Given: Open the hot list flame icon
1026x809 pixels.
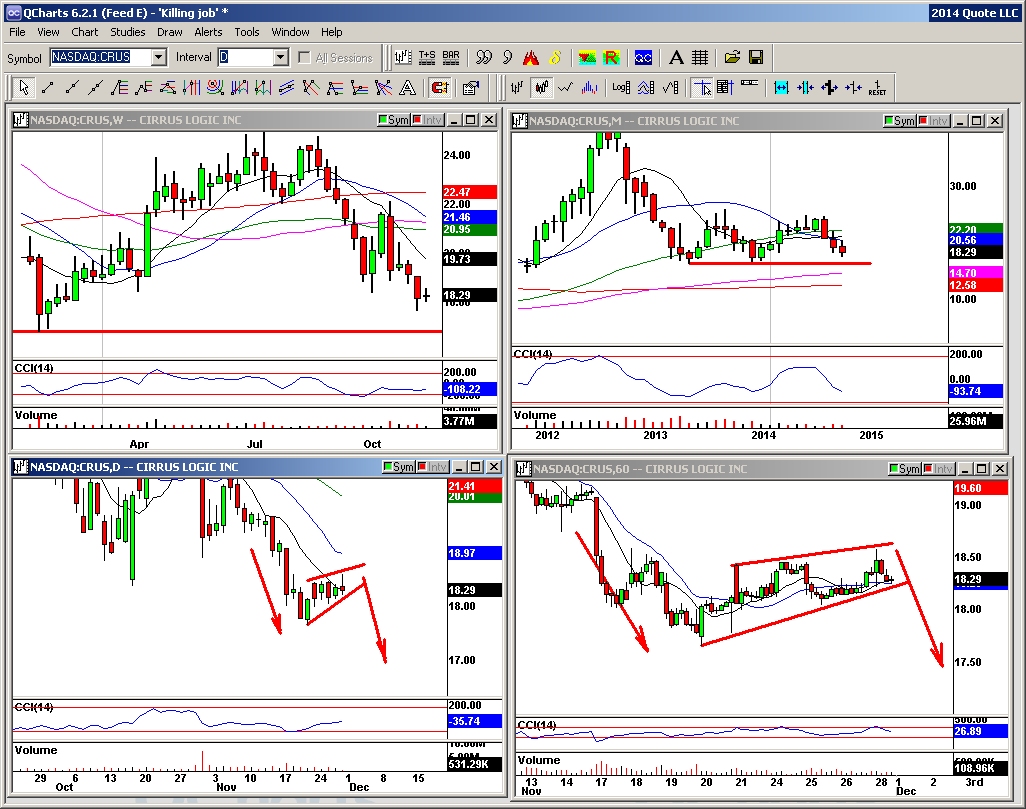Looking at the screenshot, I should tap(531, 58).
